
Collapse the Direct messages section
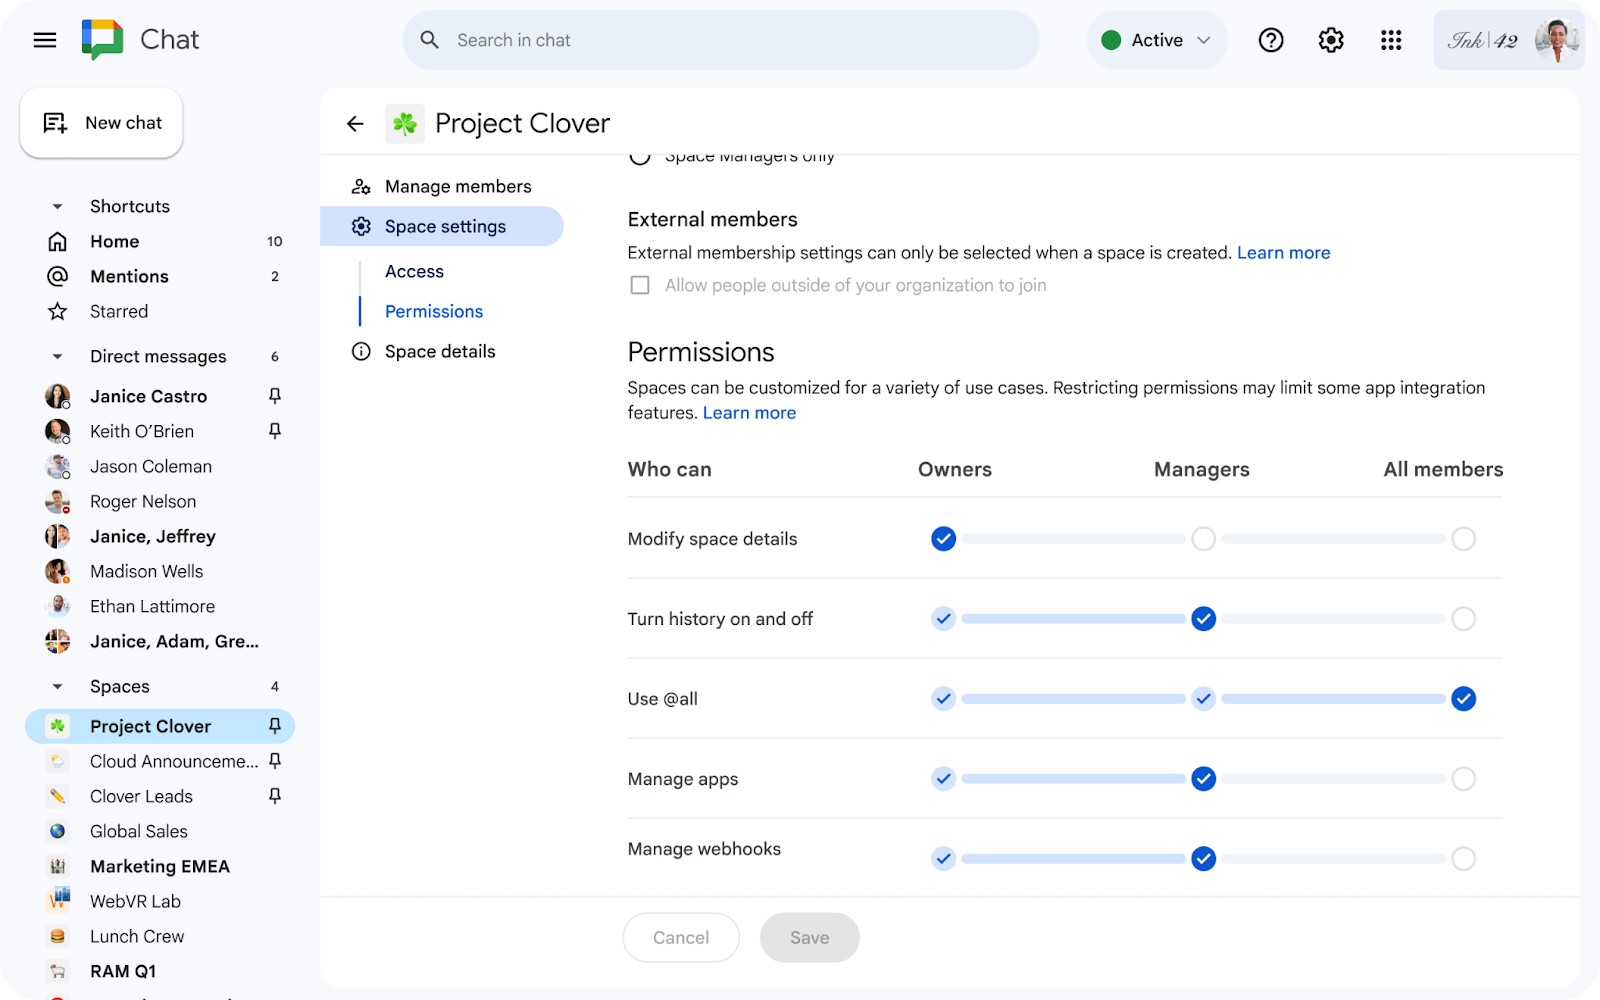point(57,357)
